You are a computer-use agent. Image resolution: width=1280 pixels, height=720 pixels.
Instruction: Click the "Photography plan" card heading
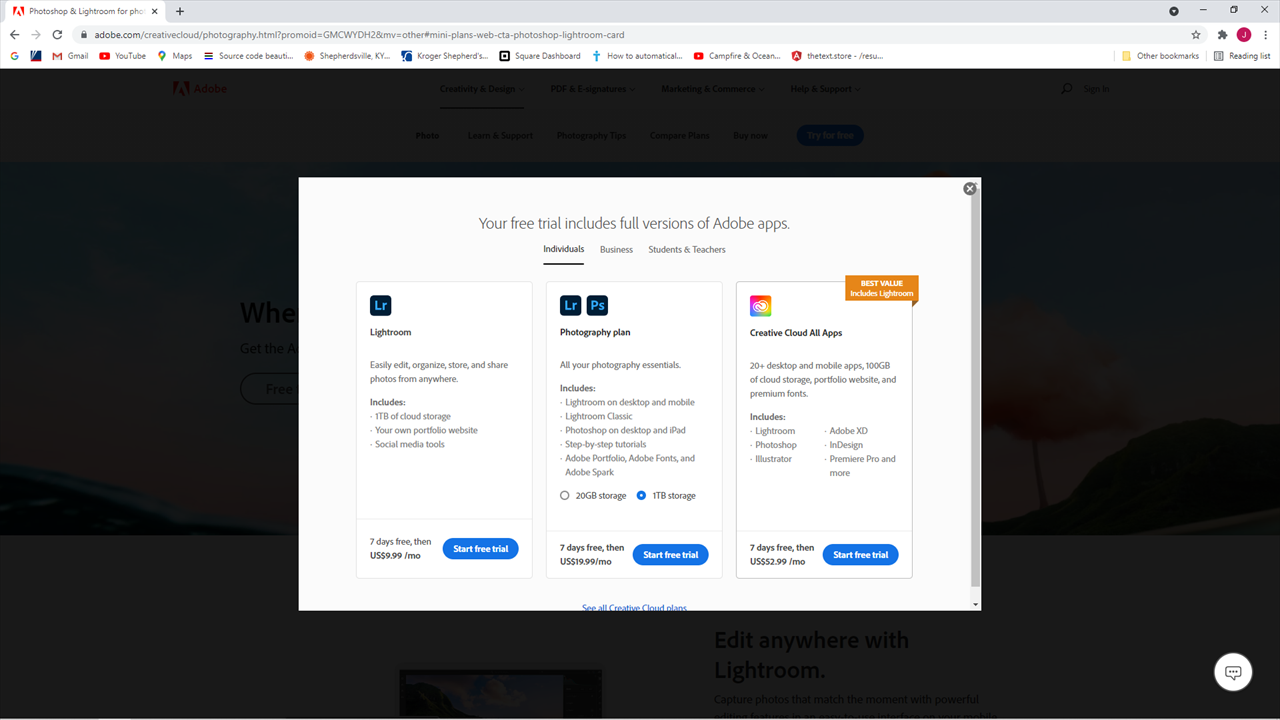[595, 332]
